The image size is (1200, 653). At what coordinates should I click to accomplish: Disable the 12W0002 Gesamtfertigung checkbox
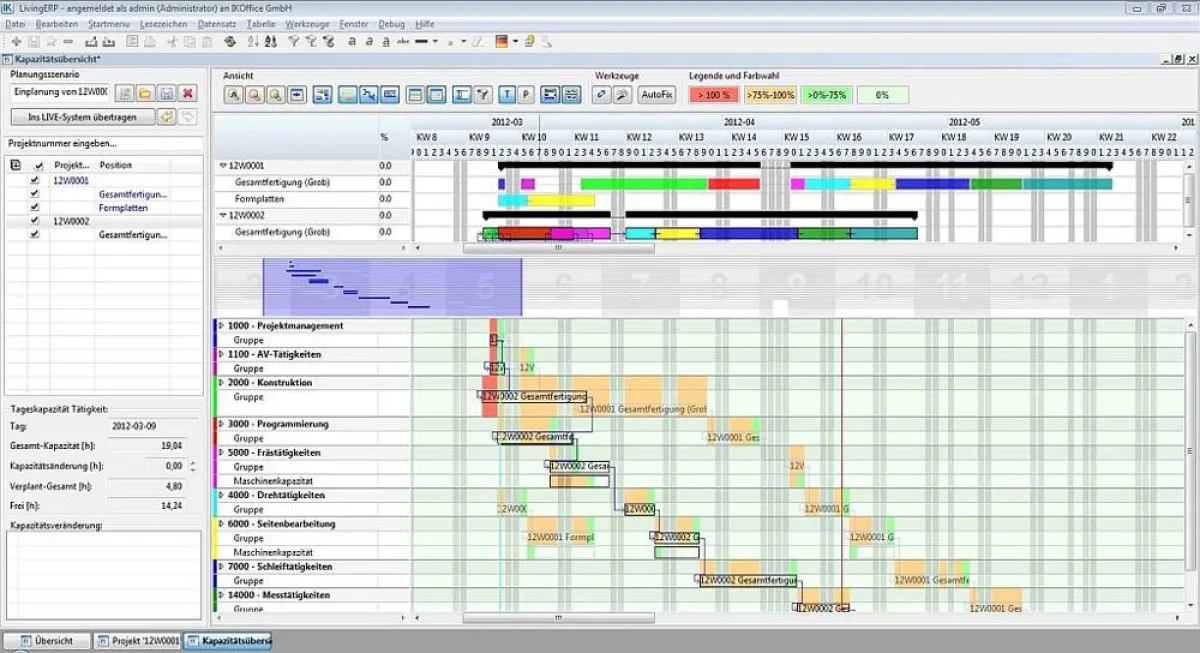pyautogui.click(x=34, y=234)
